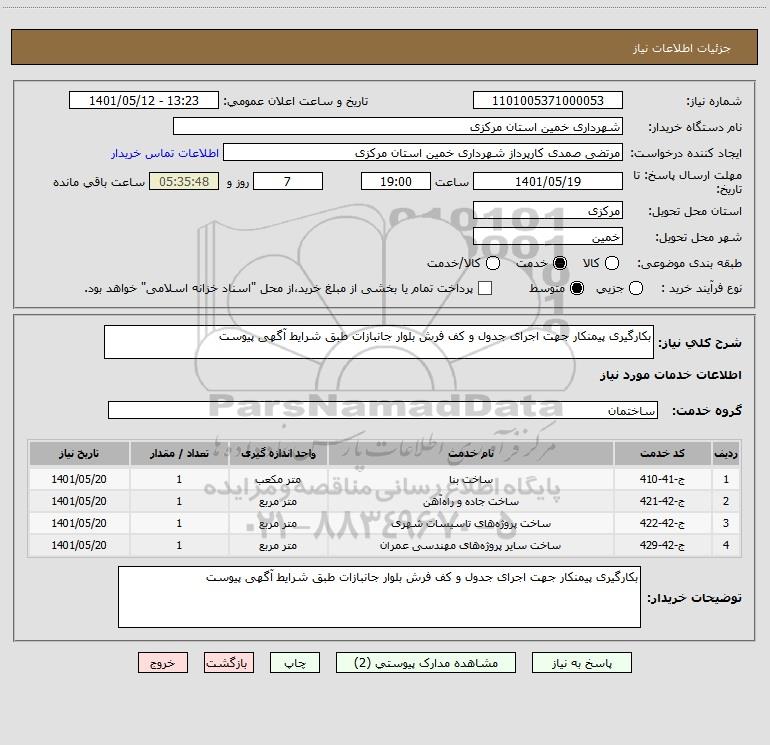
Task: Click مشاهده مدارک پیوستی (2) button
Action: pos(426,663)
